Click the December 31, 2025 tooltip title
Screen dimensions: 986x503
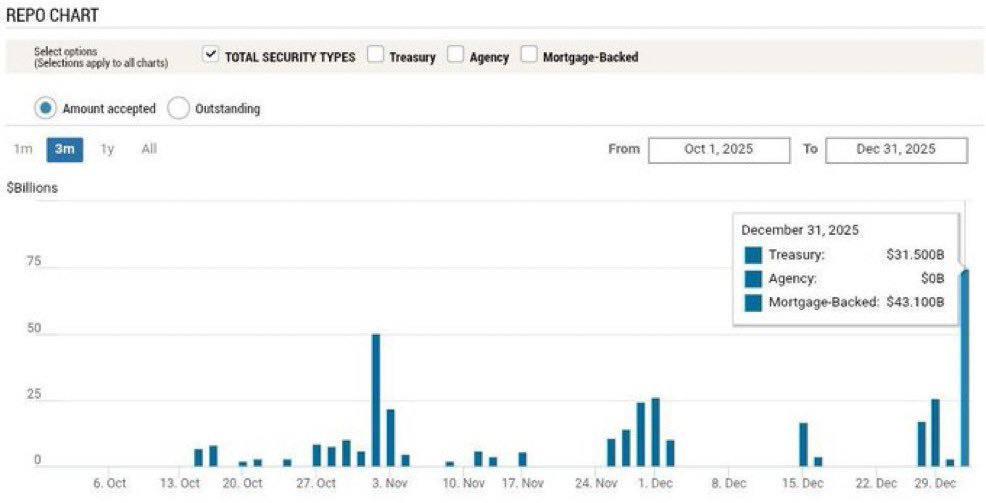pos(800,230)
